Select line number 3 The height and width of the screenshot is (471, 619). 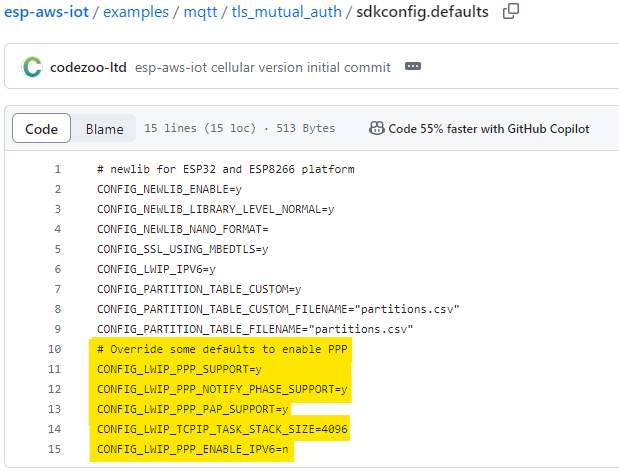tap(58, 209)
